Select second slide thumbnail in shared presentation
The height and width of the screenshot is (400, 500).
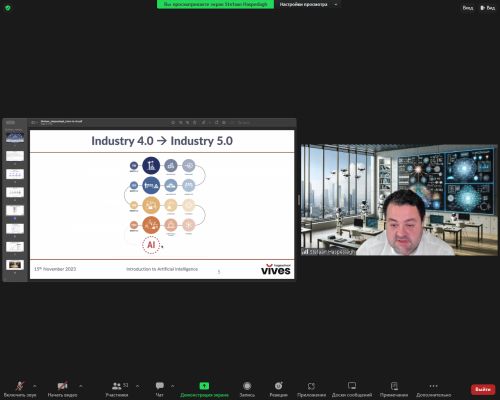tap(15, 156)
